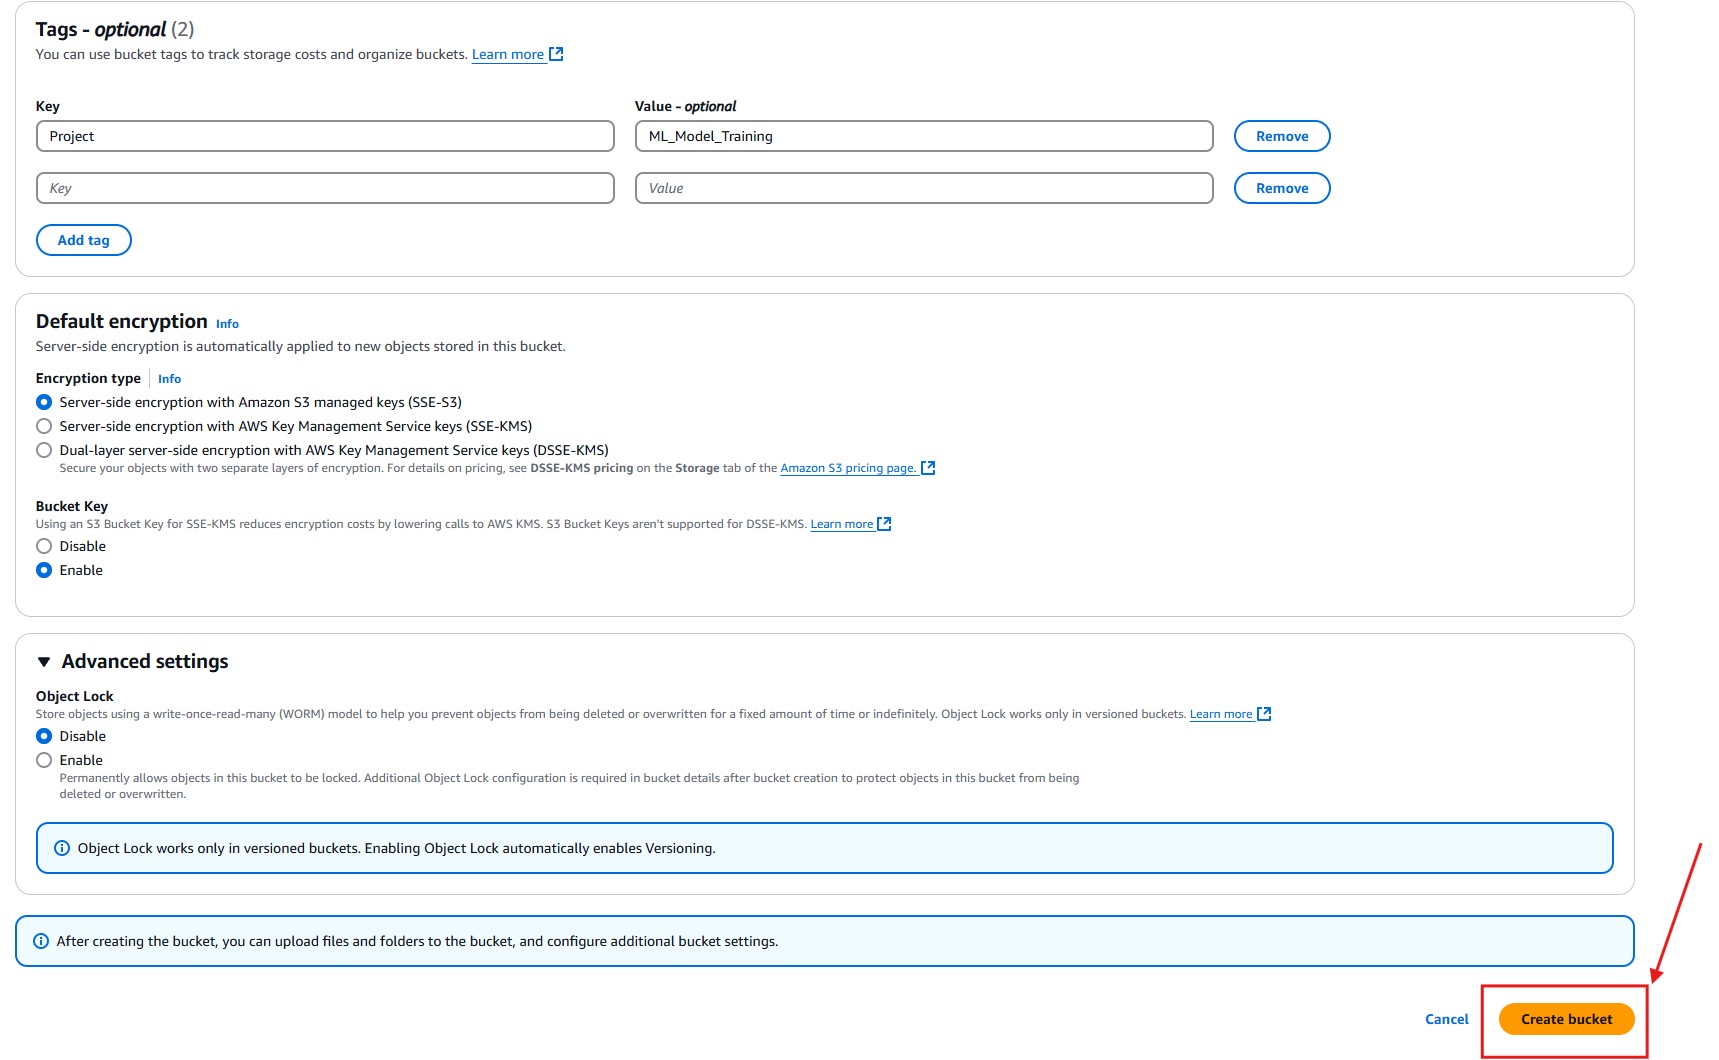Click the external link icon beside Tags Learn more

coord(556,54)
